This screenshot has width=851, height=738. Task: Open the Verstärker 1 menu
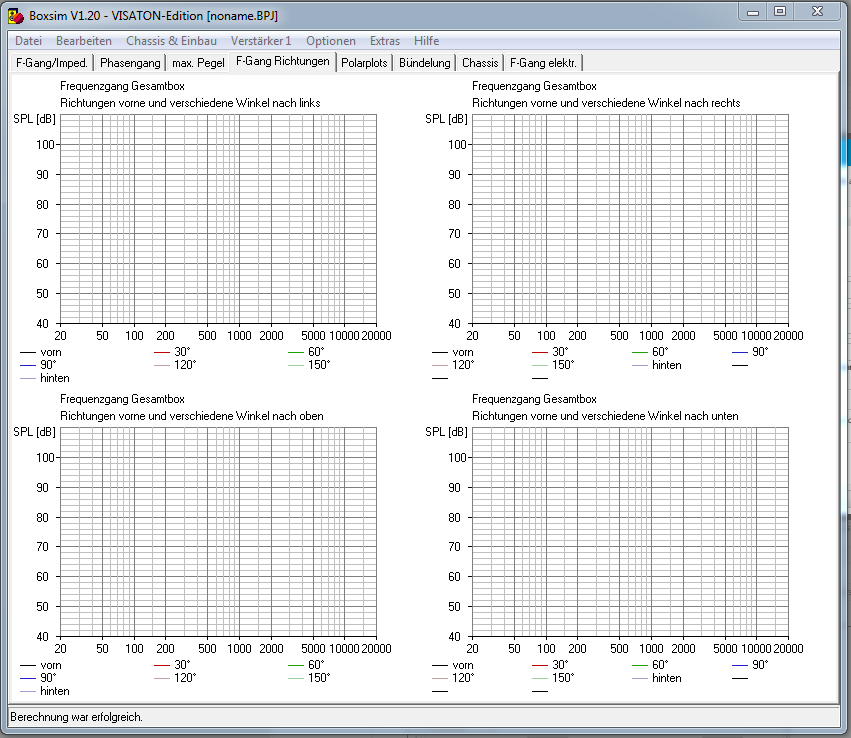[x=261, y=41]
